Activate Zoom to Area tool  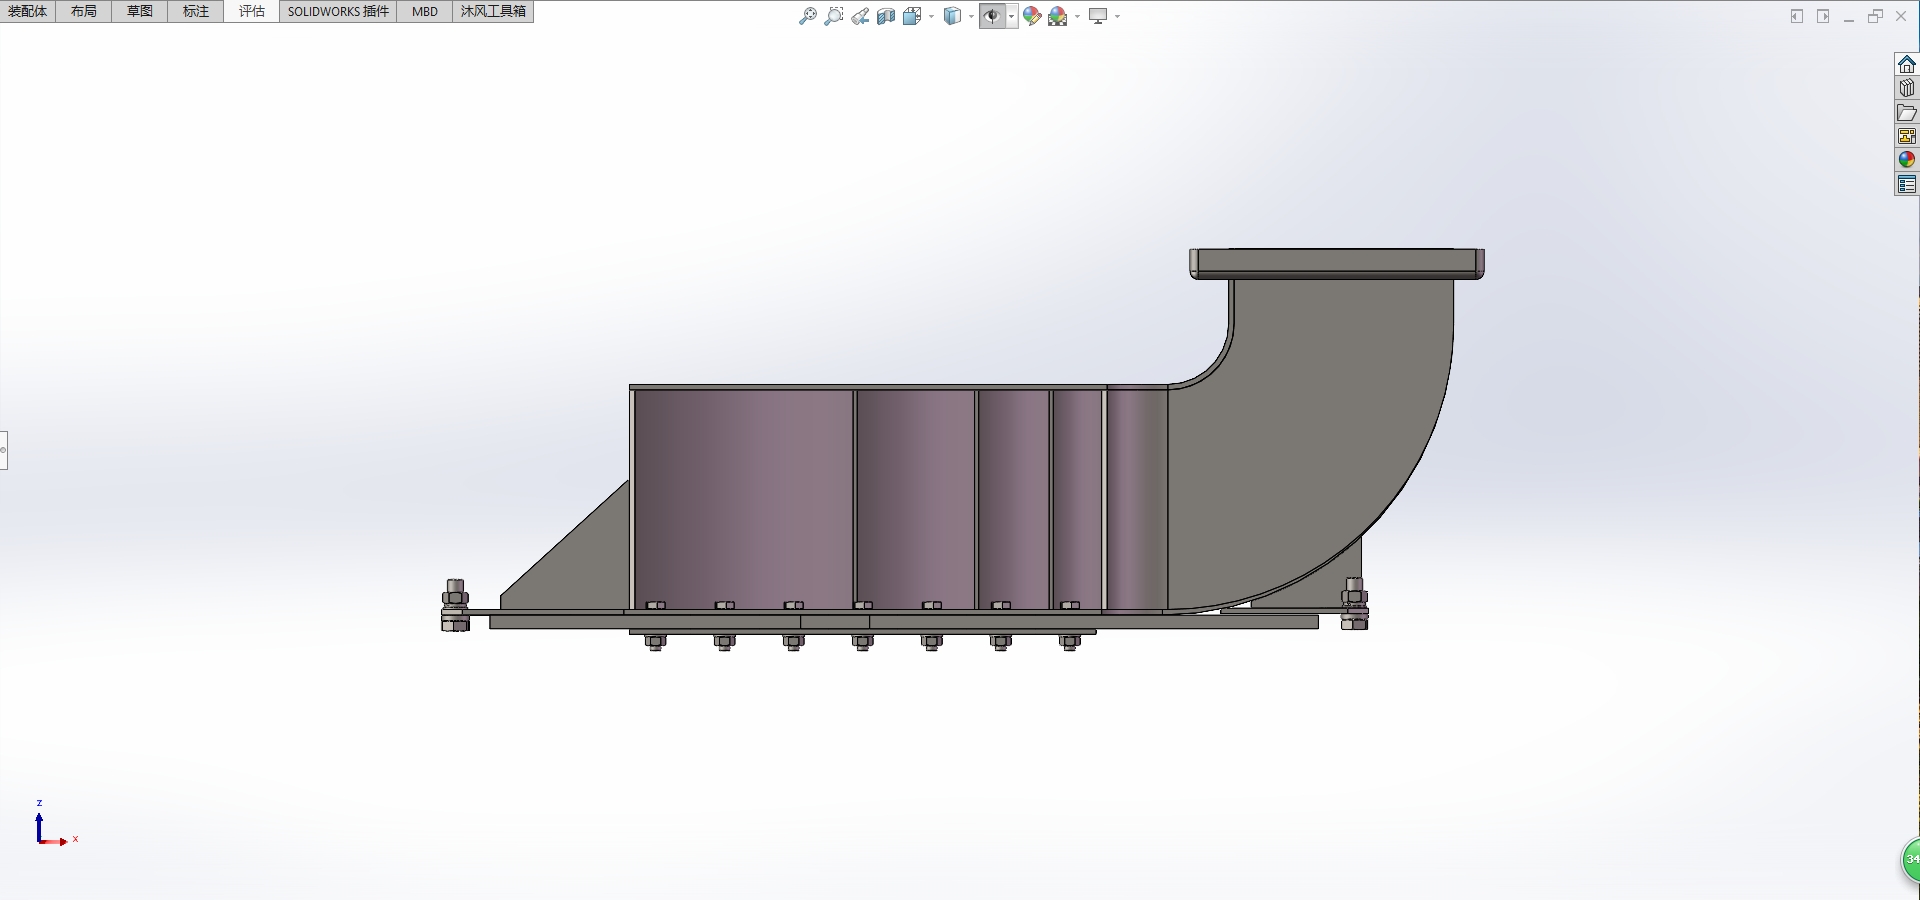click(x=834, y=16)
